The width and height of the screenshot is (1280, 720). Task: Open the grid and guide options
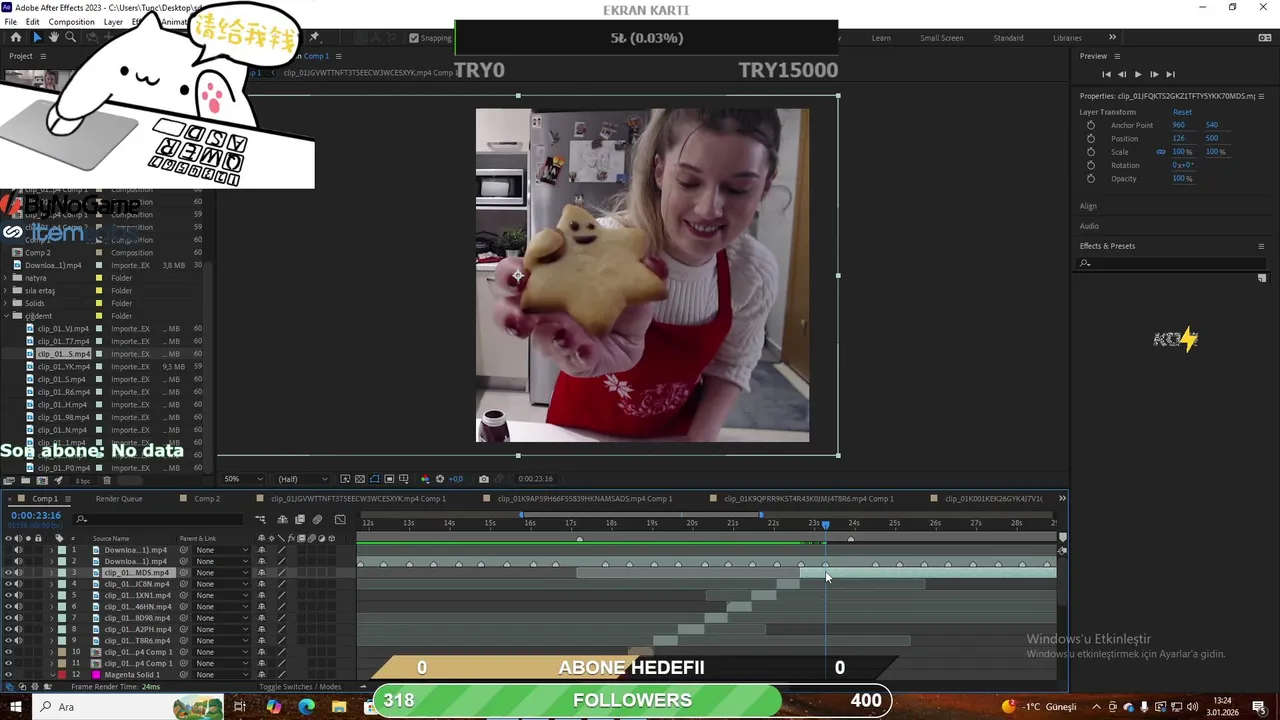(403, 479)
